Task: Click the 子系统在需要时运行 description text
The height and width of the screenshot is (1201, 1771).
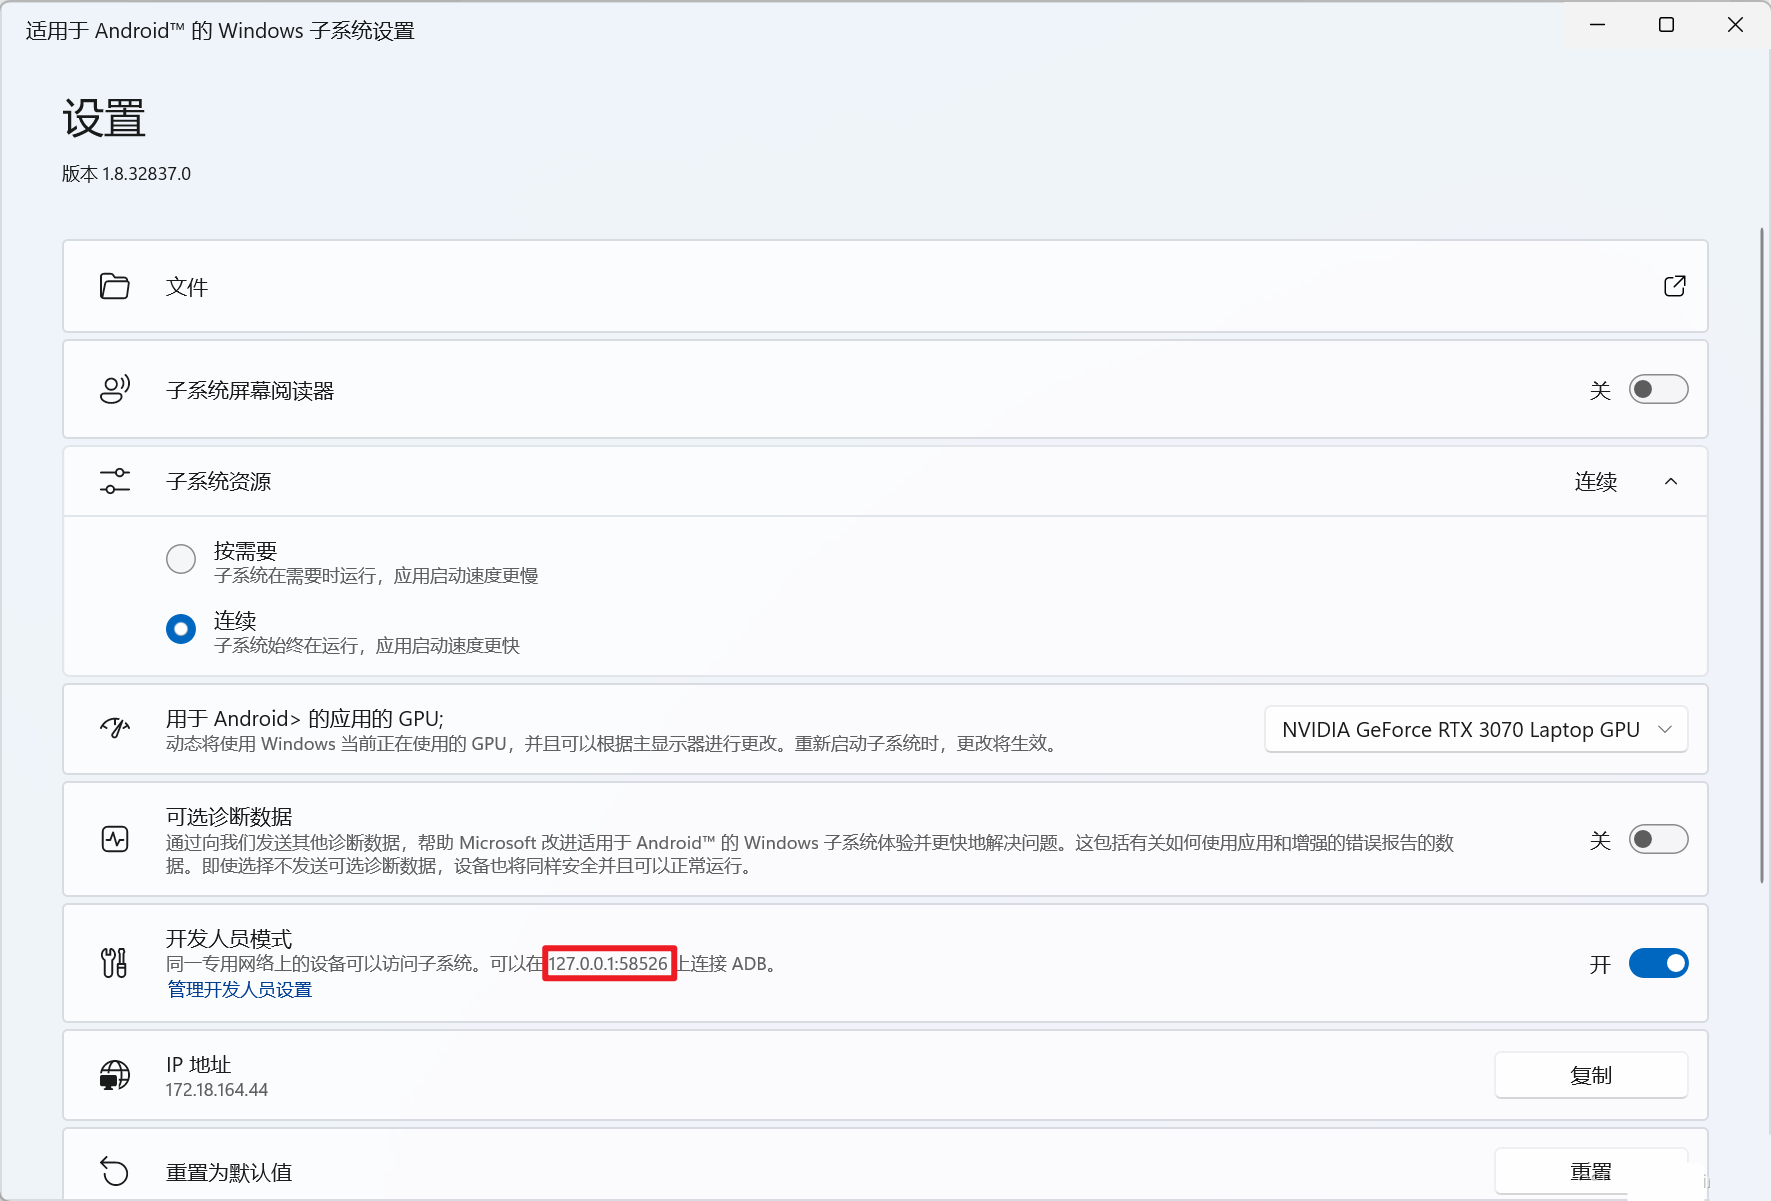Action: [376, 576]
